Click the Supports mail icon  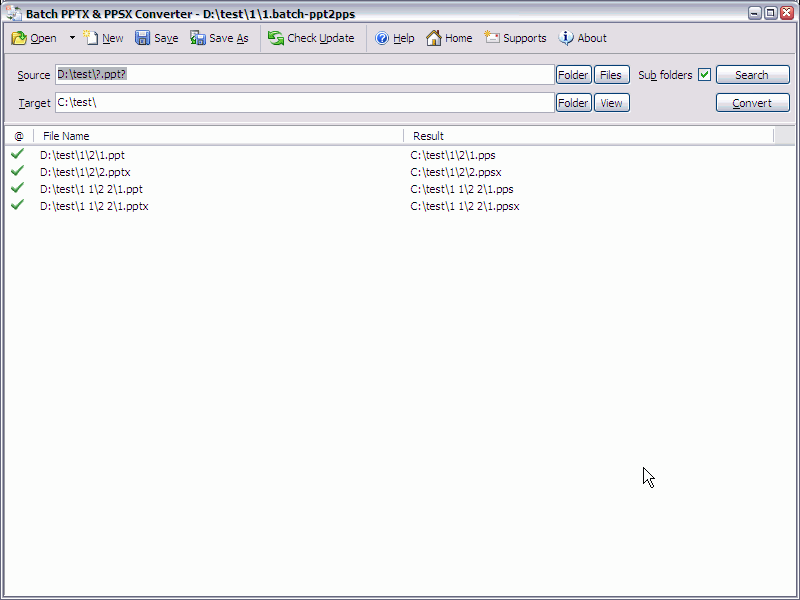492,37
